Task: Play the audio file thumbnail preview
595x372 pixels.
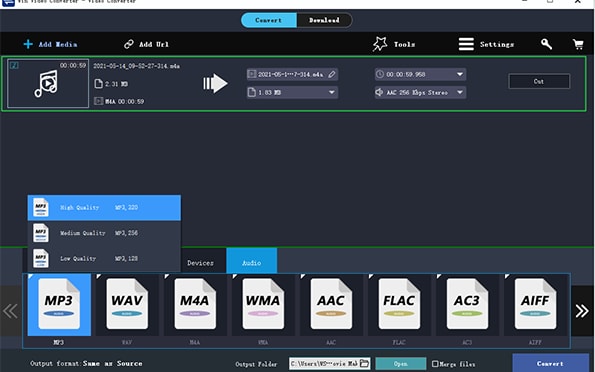Action: point(47,84)
